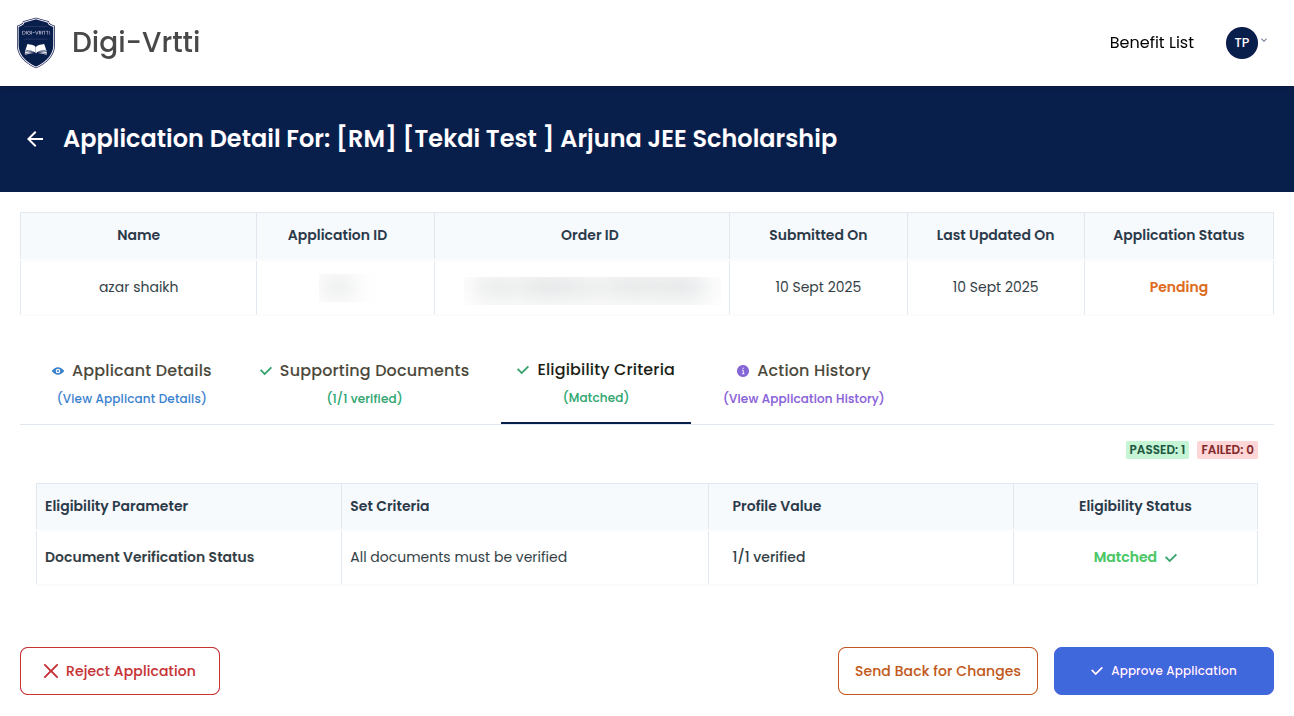Expand the user profile dropdown chevron
The width and height of the screenshot is (1294, 716).
[x=1264, y=41]
